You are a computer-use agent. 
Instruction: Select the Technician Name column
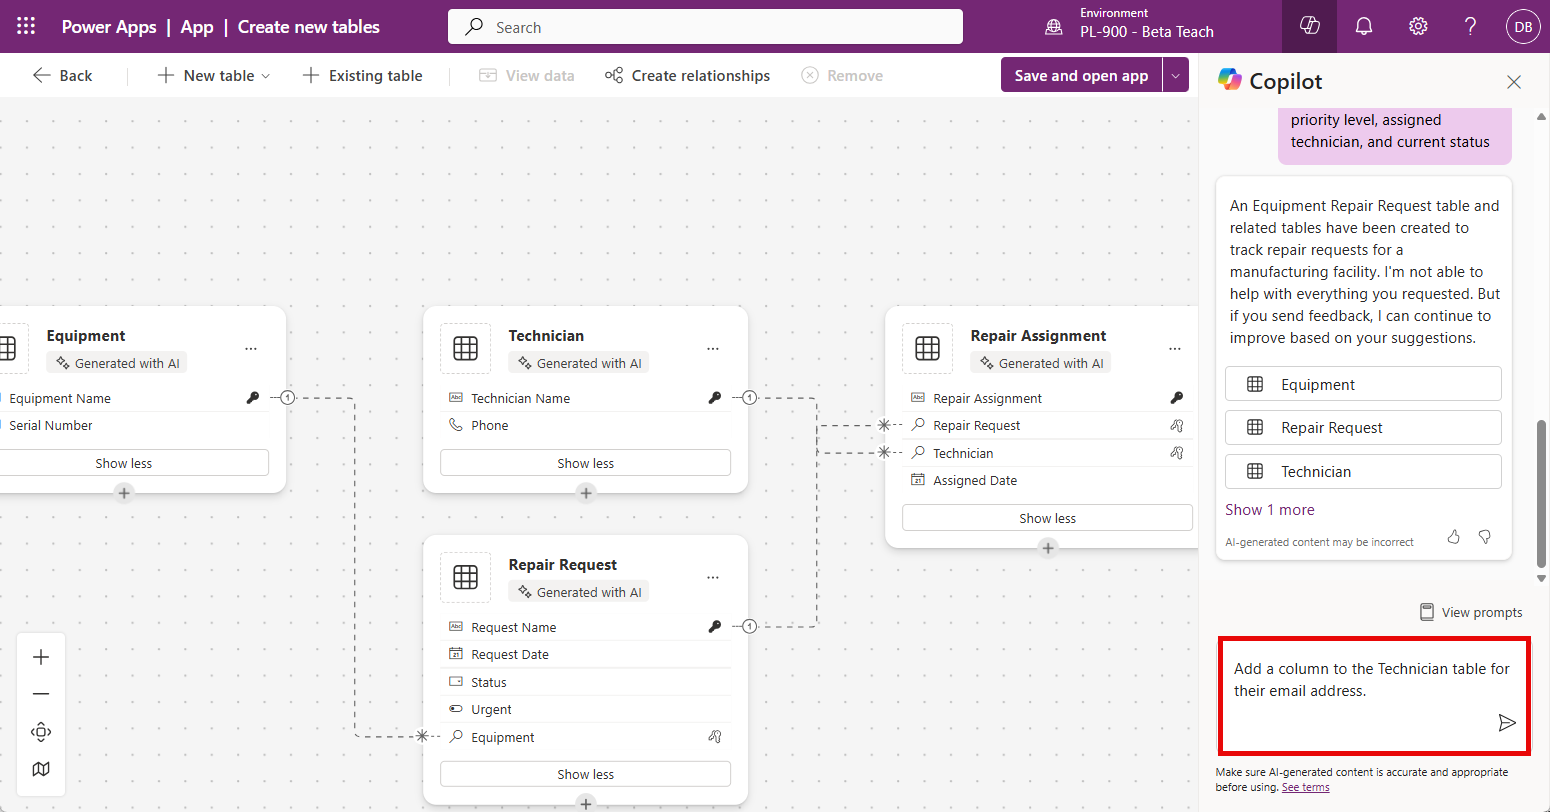[586, 398]
